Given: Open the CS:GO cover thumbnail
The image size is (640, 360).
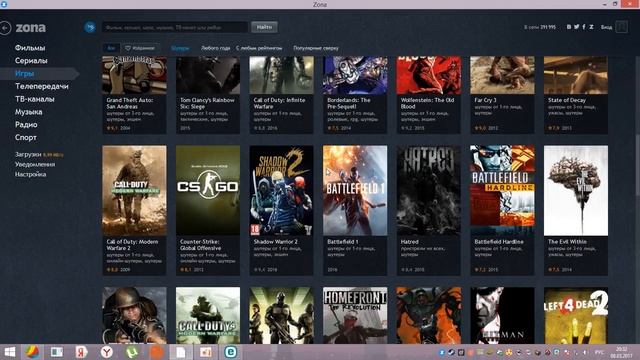Looking at the screenshot, I should [x=208, y=191].
